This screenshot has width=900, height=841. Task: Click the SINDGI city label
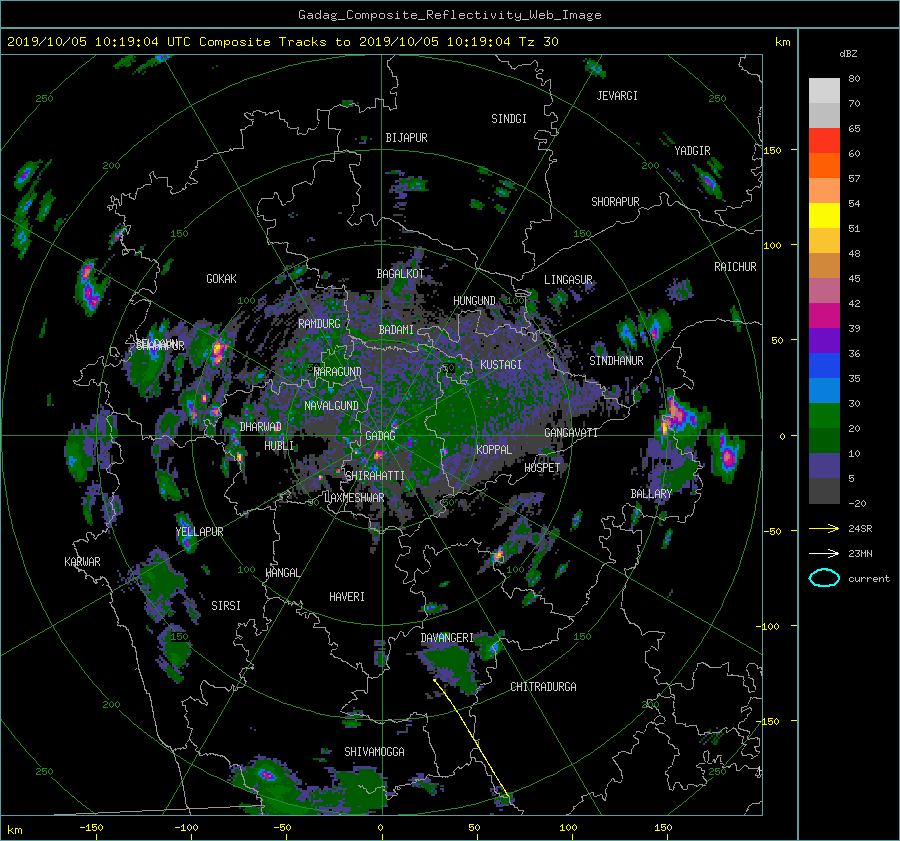(x=509, y=119)
